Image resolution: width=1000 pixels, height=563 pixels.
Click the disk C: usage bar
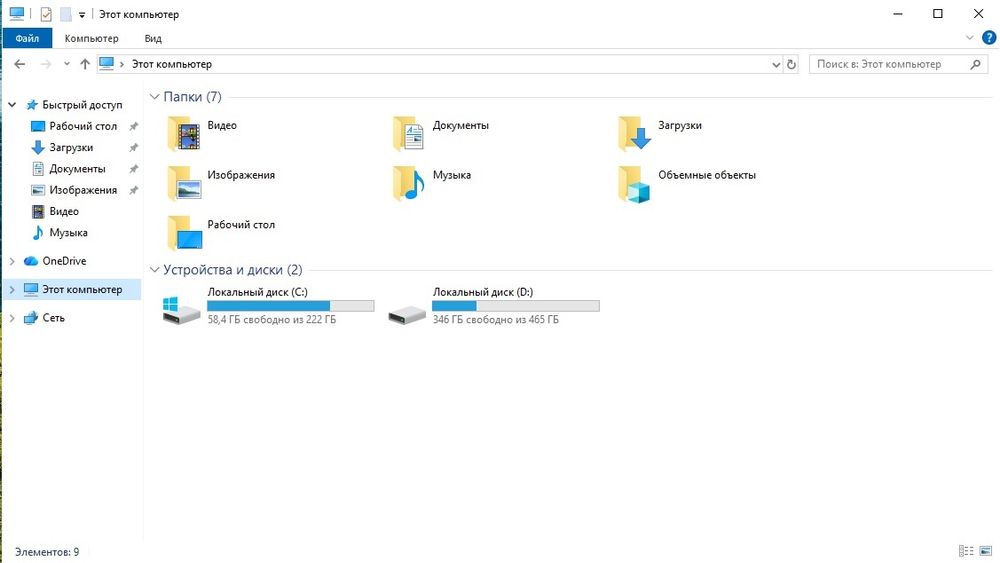(291, 306)
